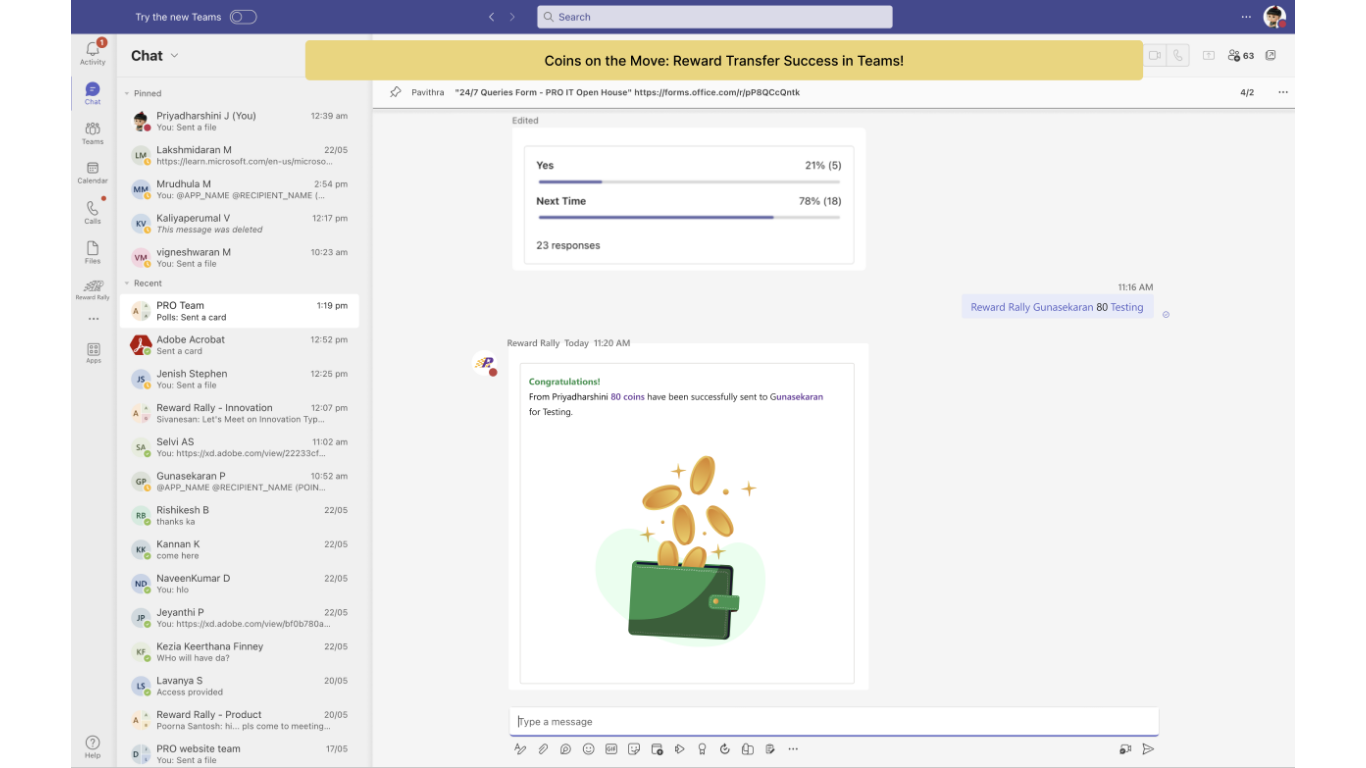Open the PRO website team chat
The height and width of the screenshot is (768, 1366).
click(239, 753)
